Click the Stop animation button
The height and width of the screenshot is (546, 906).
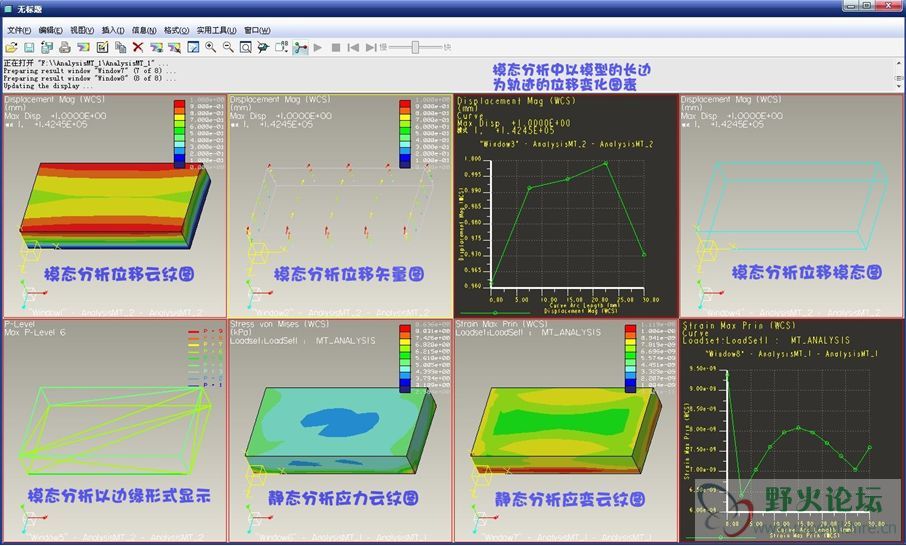[x=336, y=47]
